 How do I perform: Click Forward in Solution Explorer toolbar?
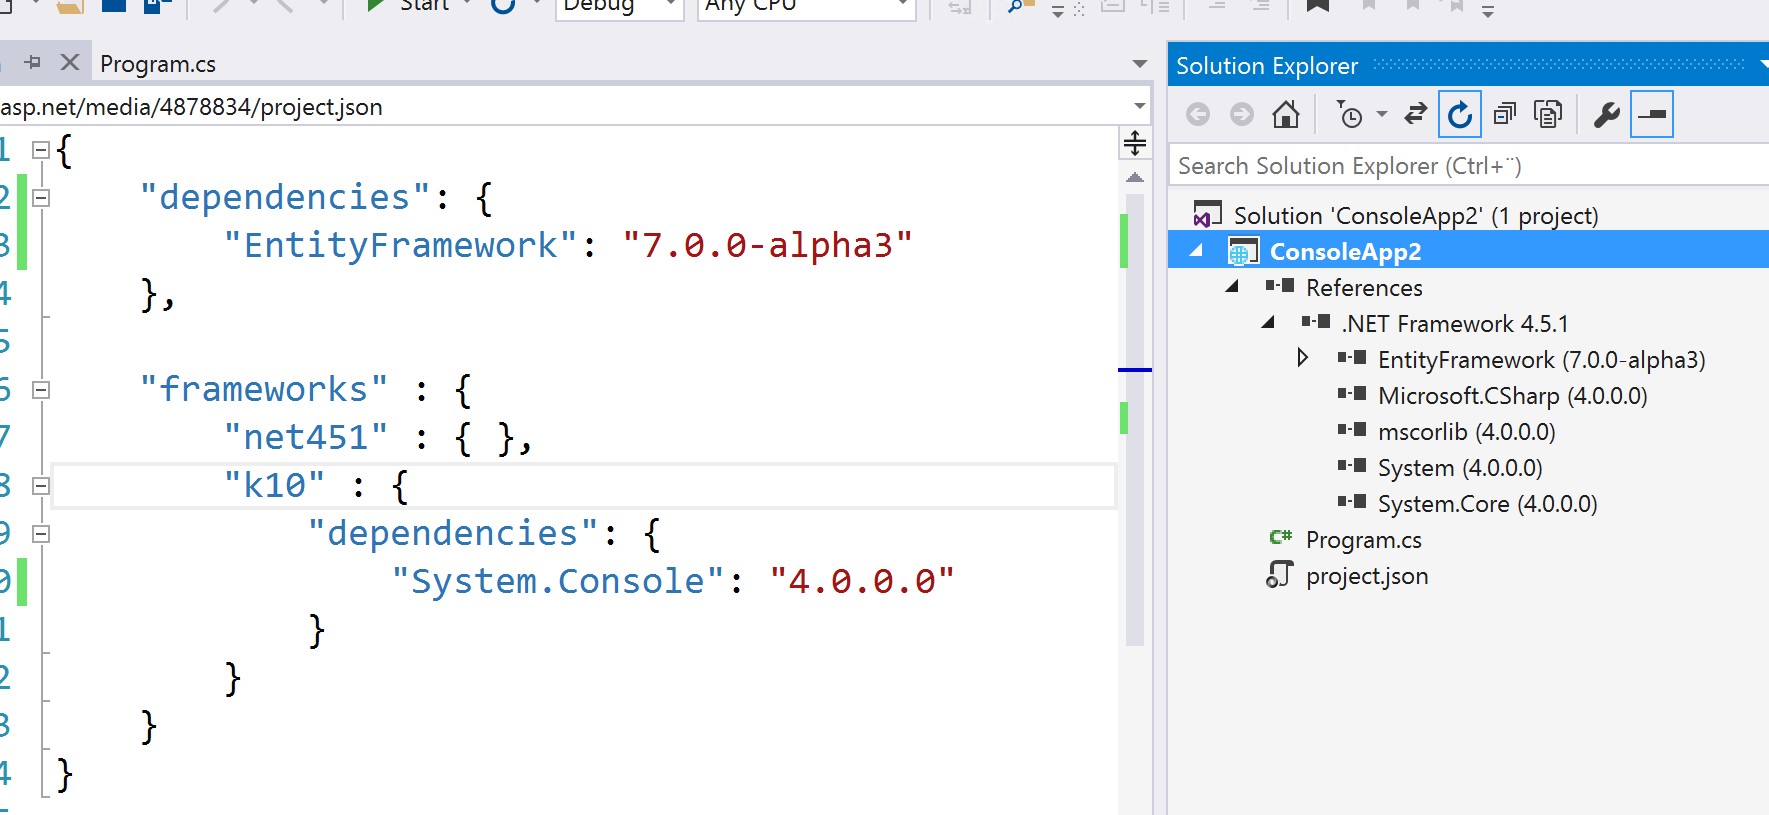[1242, 114]
